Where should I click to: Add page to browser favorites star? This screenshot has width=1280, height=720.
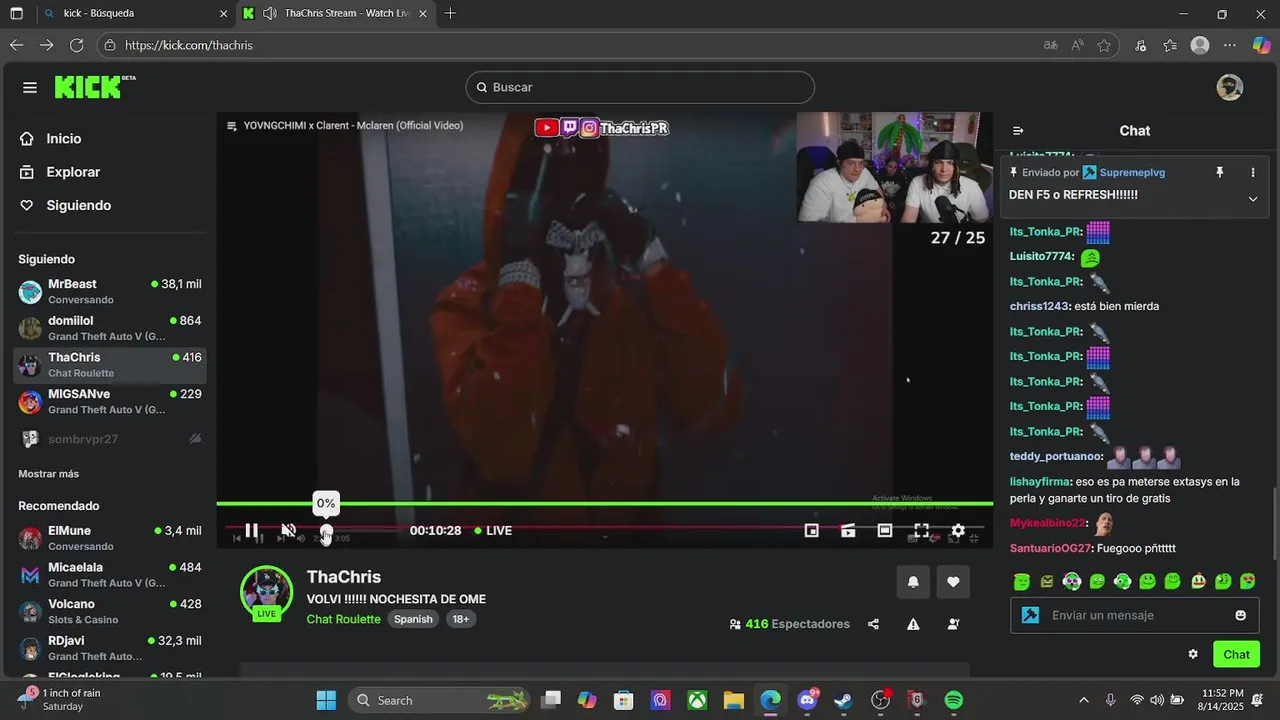tap(1104, 45)
